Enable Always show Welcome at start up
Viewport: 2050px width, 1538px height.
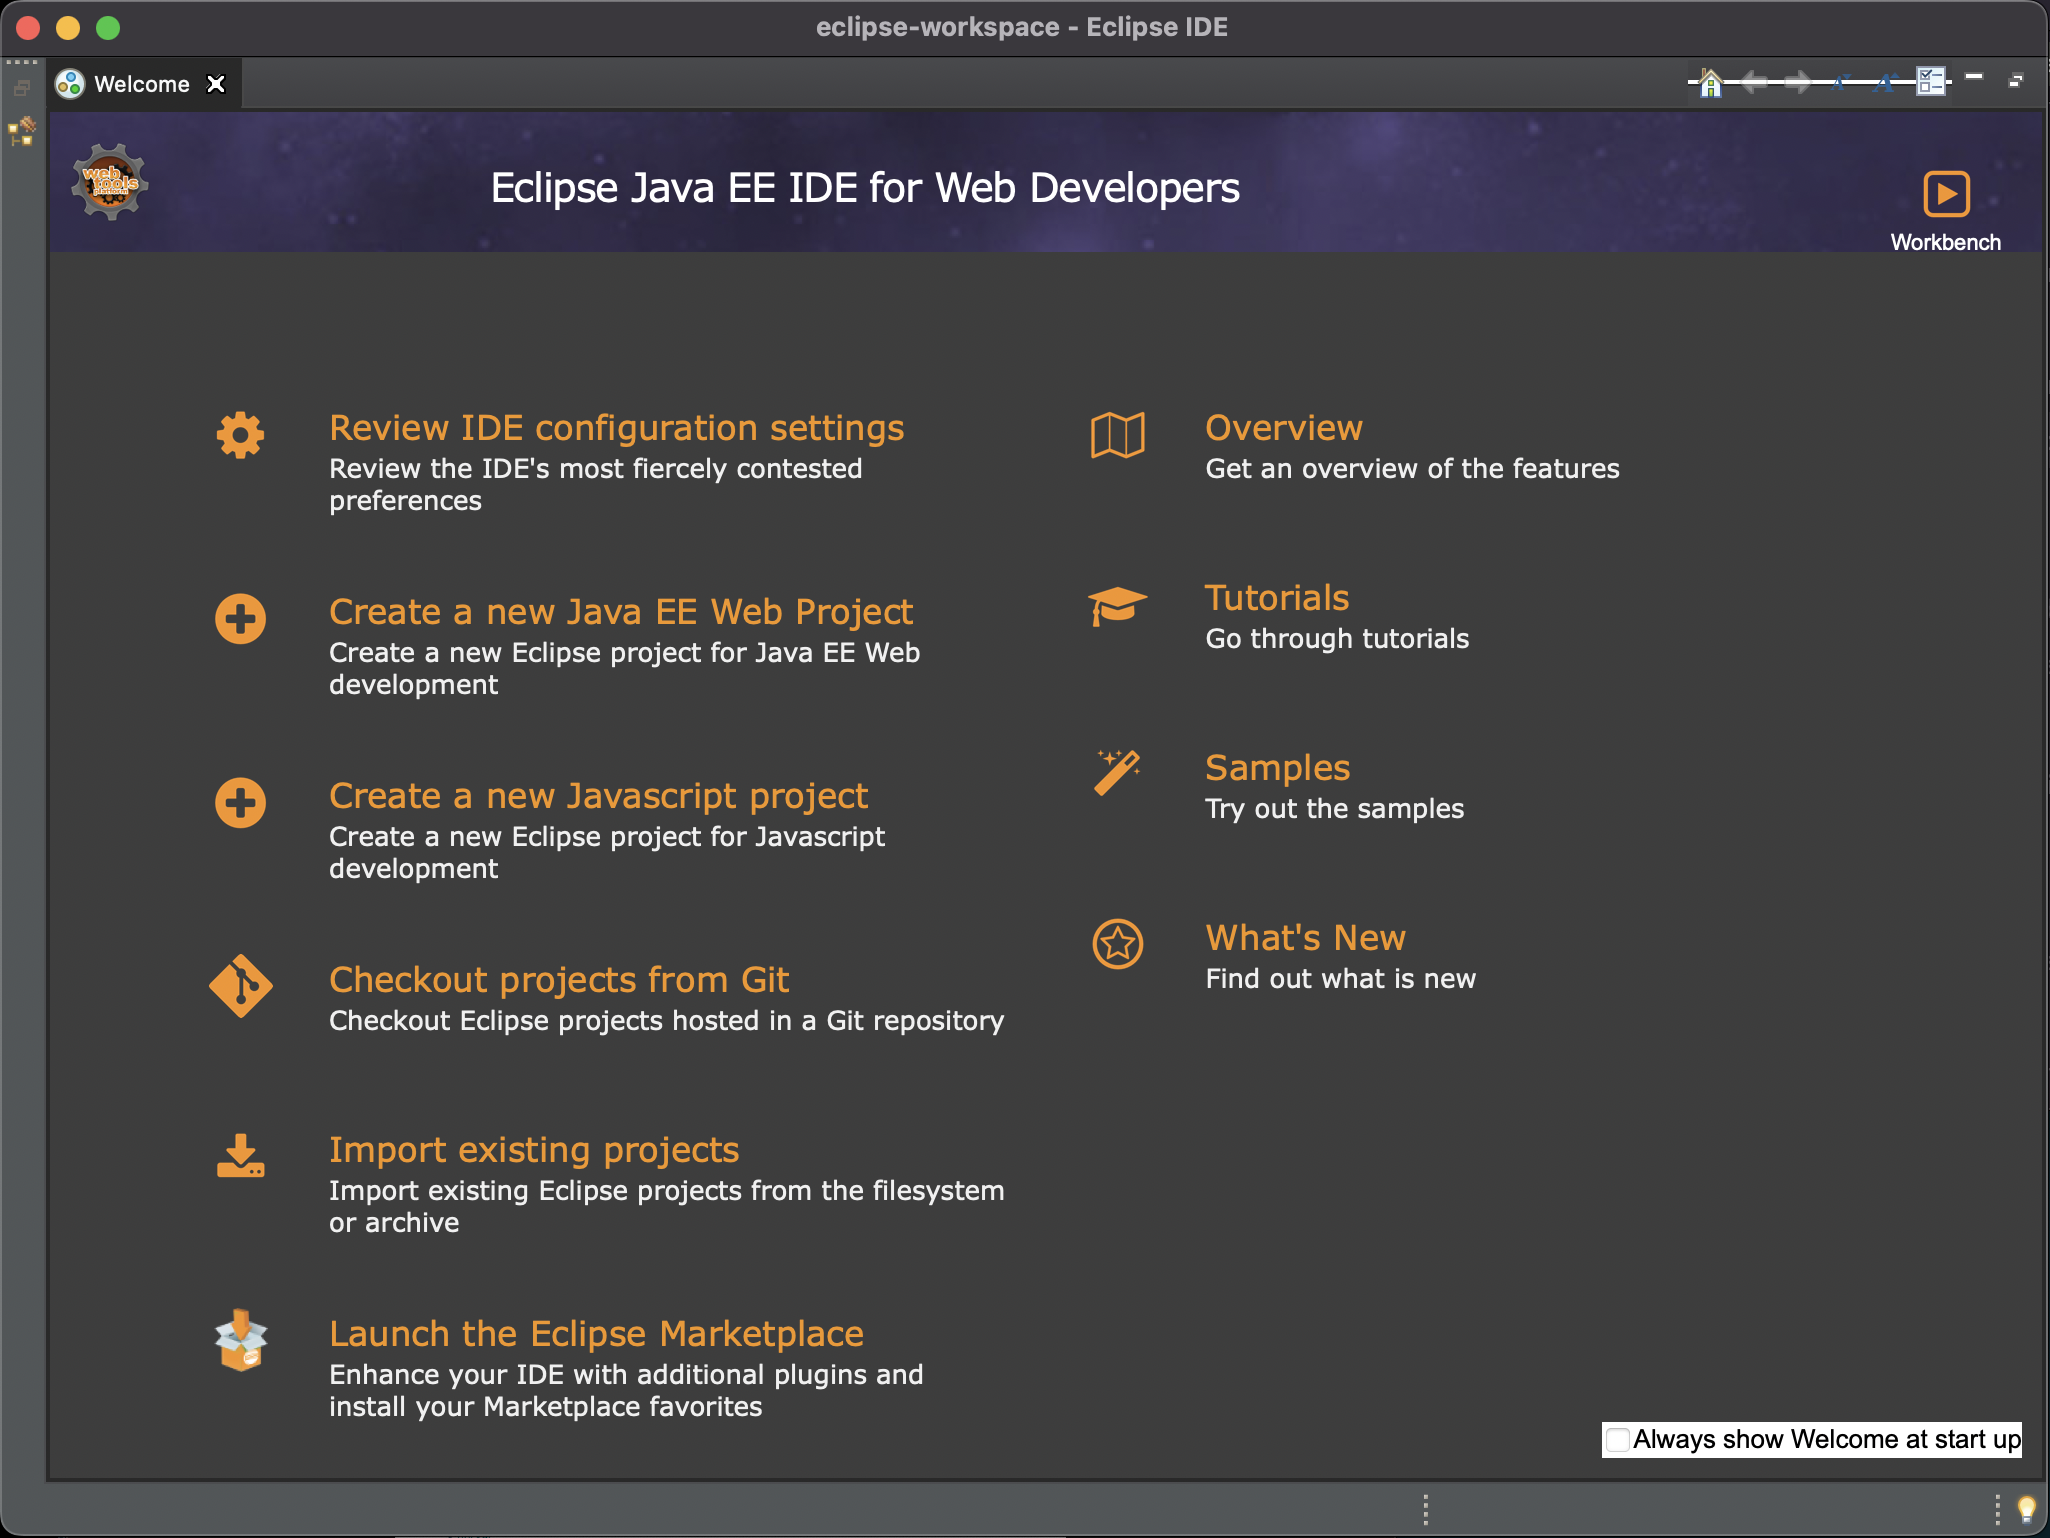tap(1617, 1440)
